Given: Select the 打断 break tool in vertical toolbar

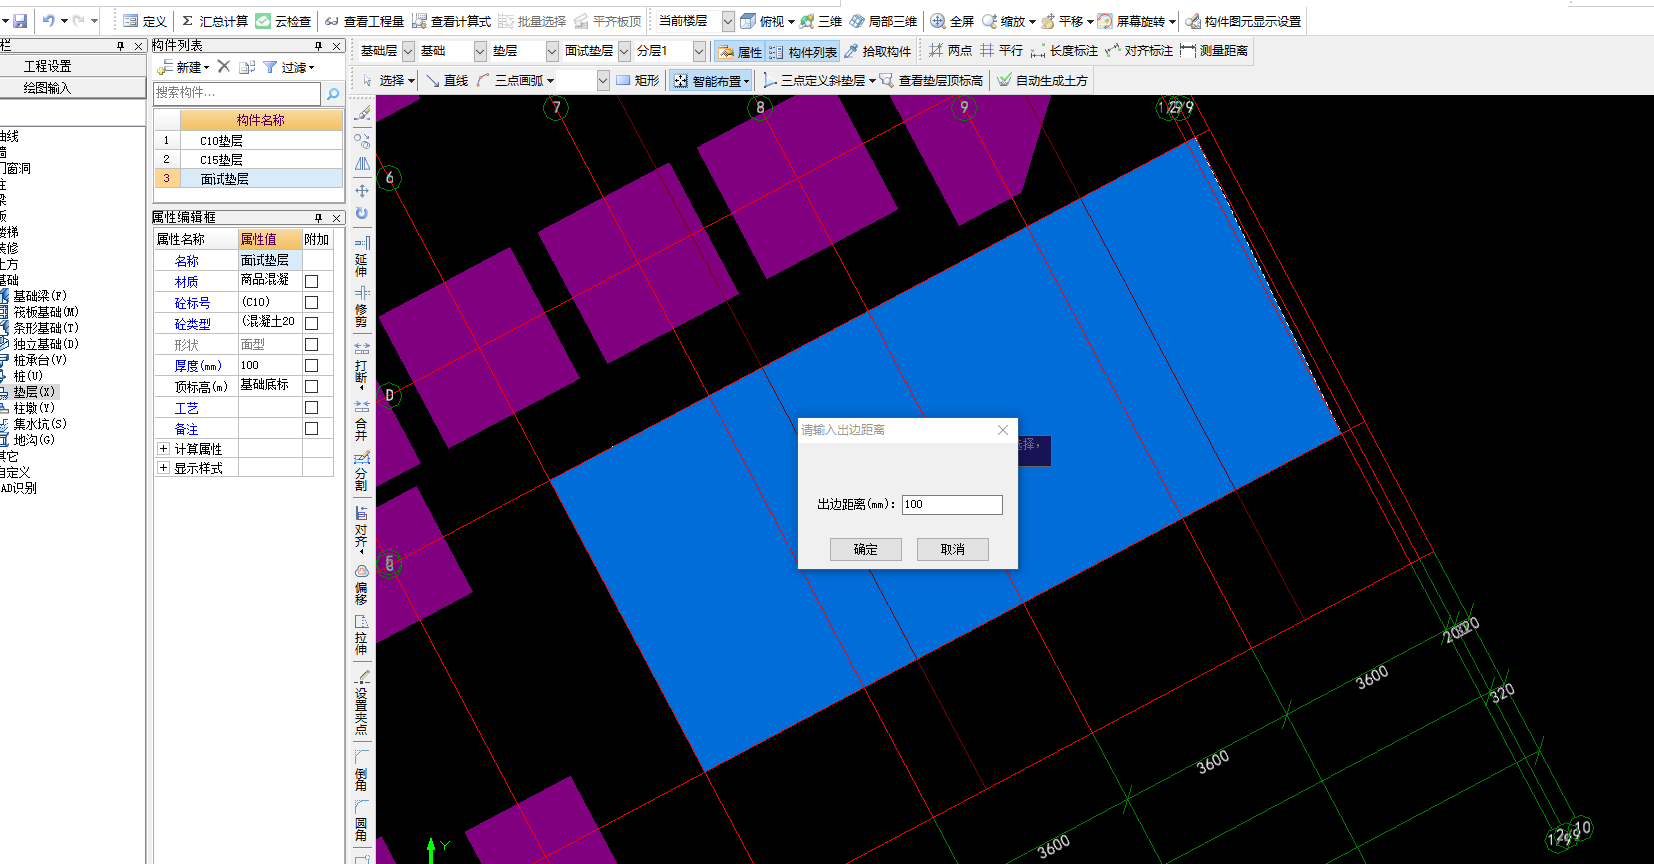Looking at the screenshot, I should 362,366.
